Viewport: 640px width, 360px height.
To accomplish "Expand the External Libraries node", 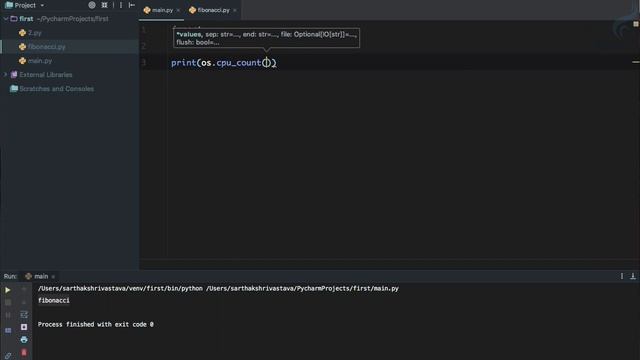I will [x=5, y=75].
